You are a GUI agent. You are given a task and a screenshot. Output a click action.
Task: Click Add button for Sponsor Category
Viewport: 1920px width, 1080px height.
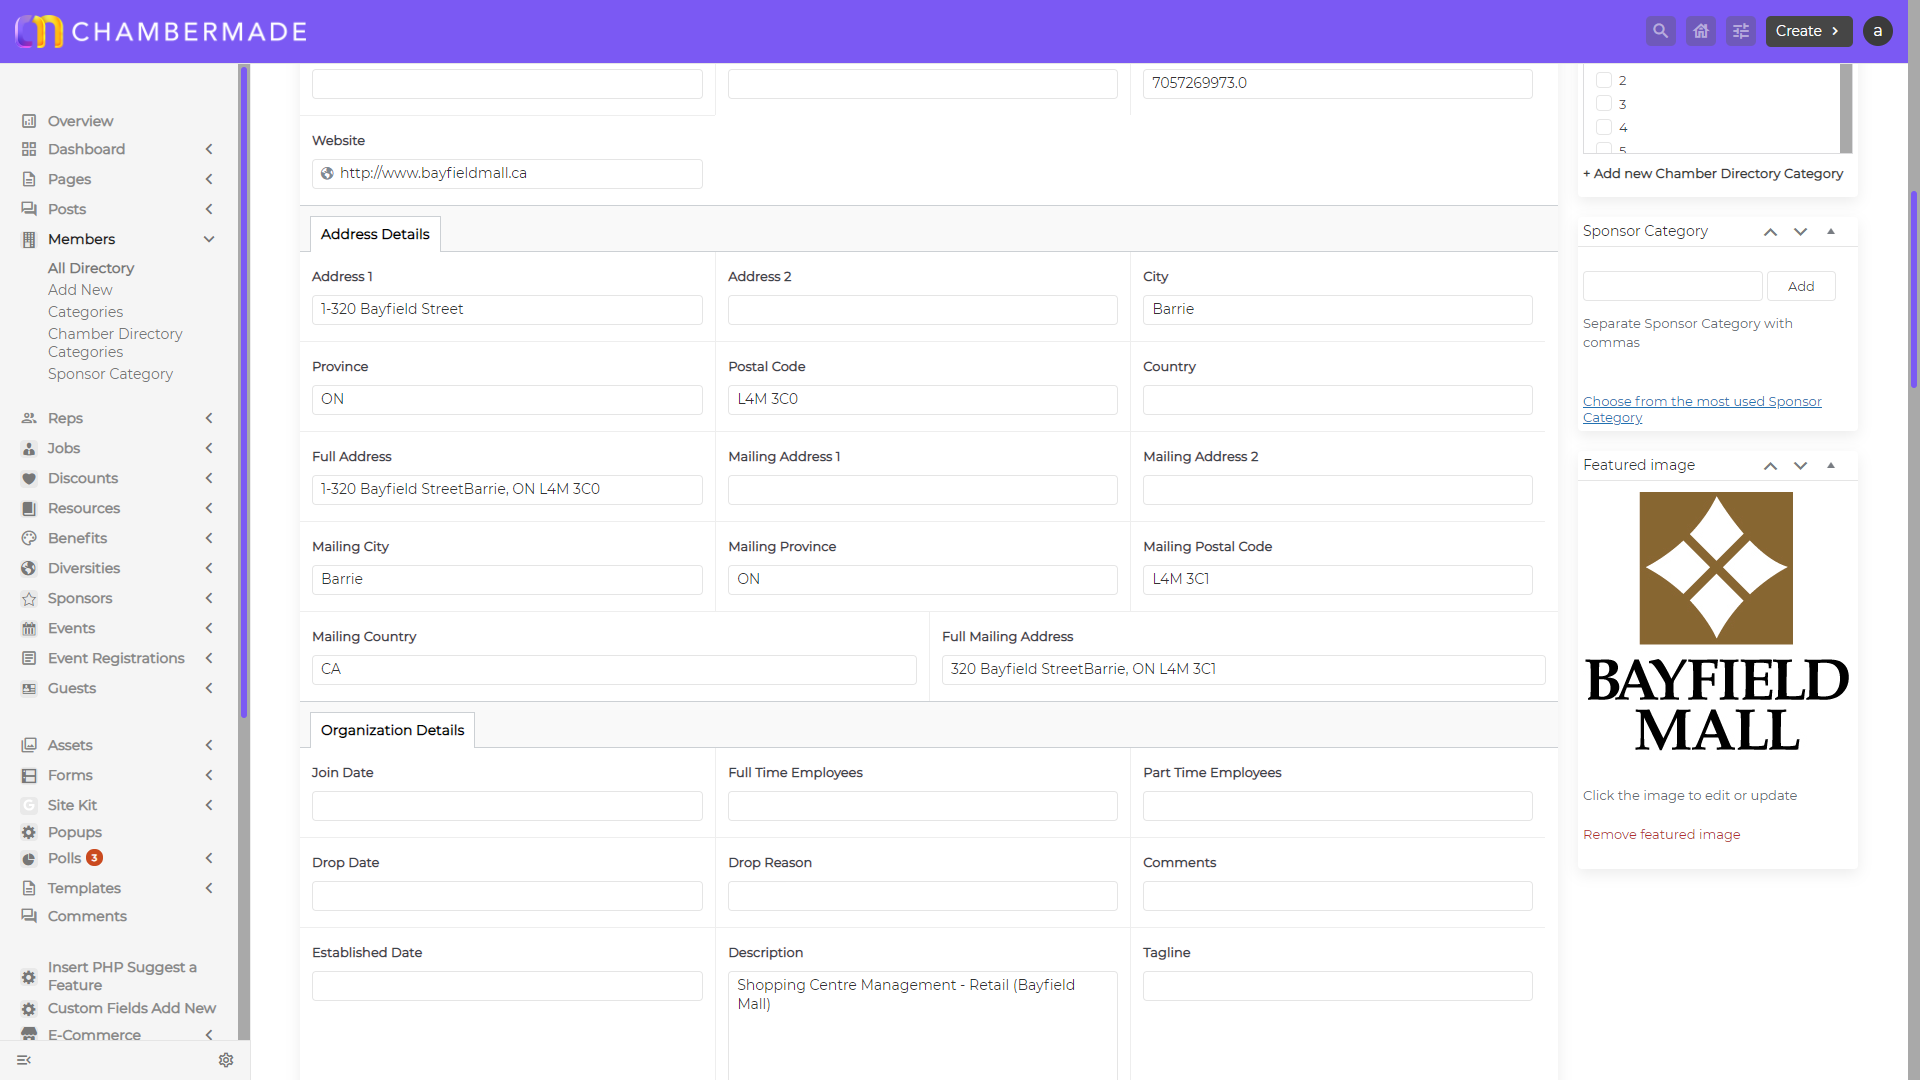pyautogui.click(x=1801, y=286)
